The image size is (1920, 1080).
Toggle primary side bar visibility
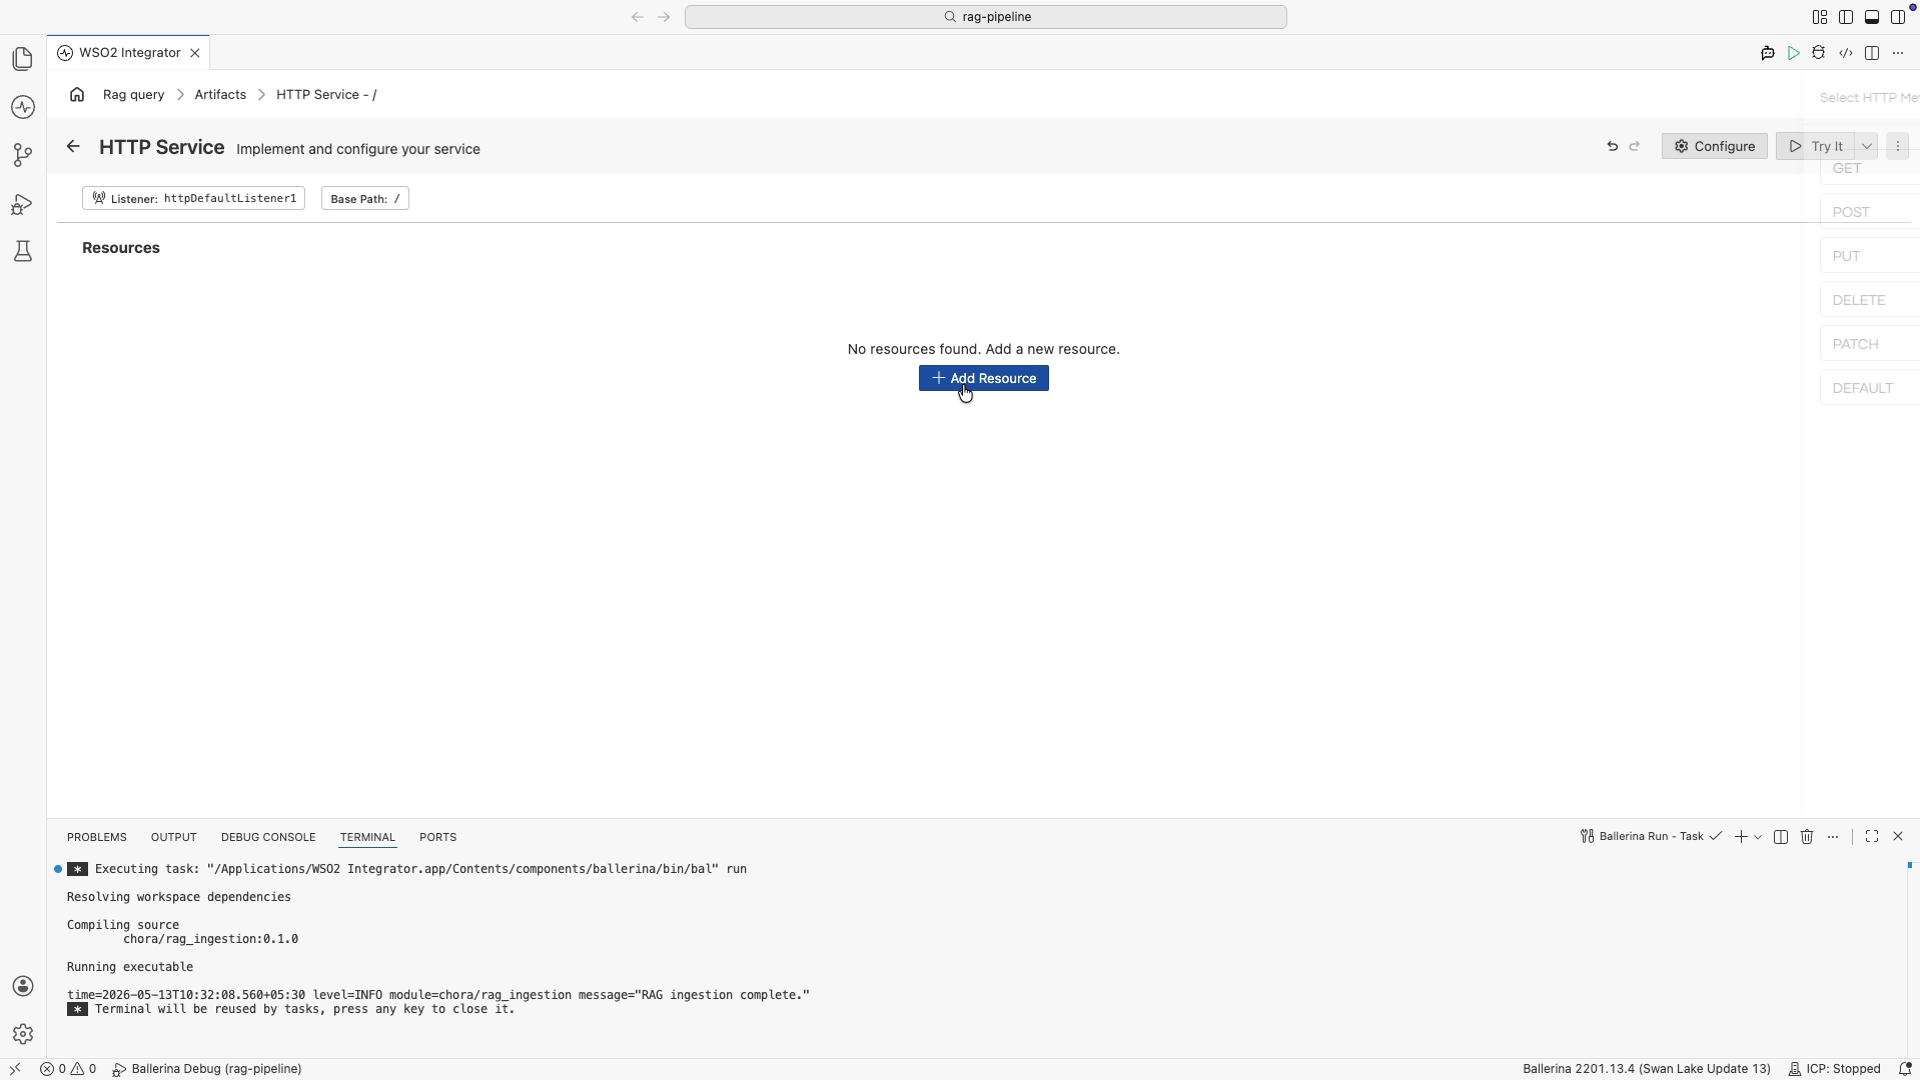(1845, 17)
